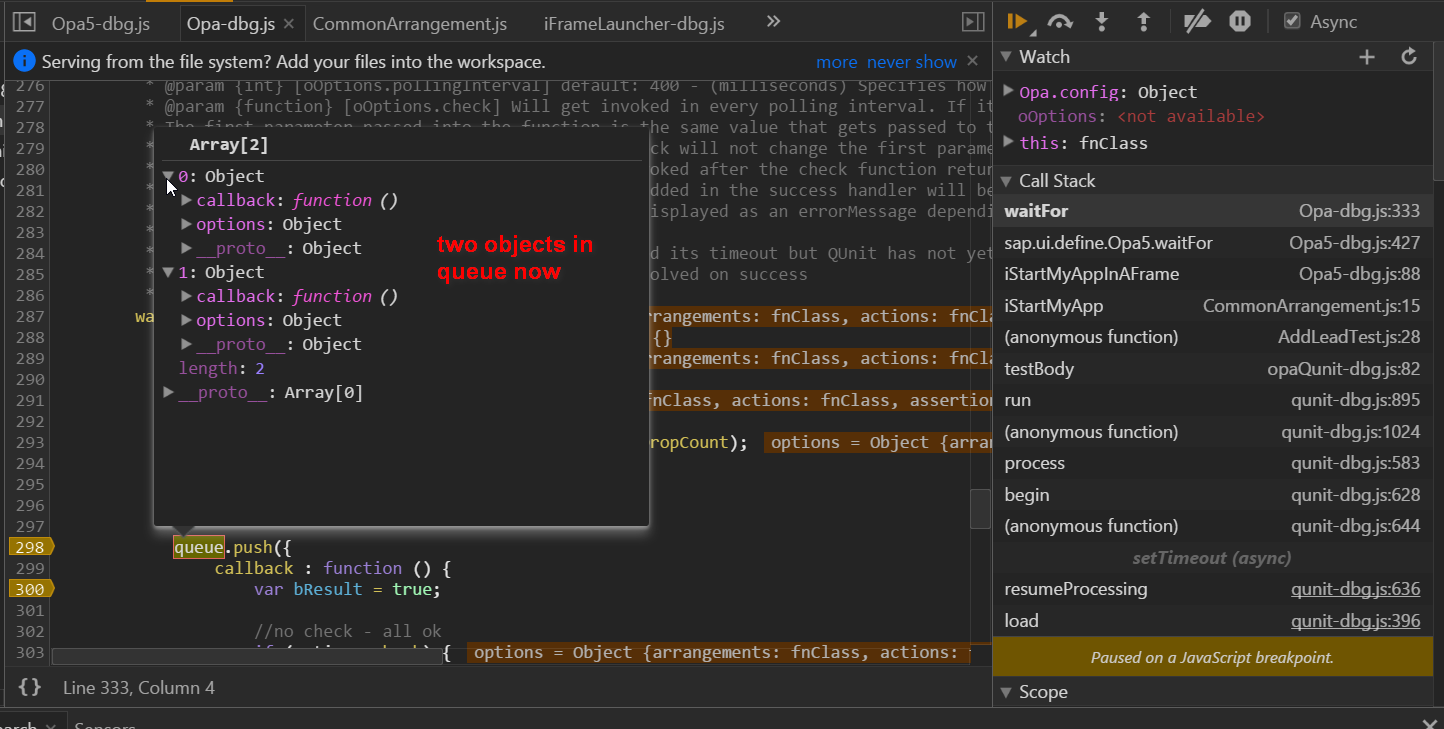Click 'length: 2' property in popup

pyautogui.click(x=222, y=368)
